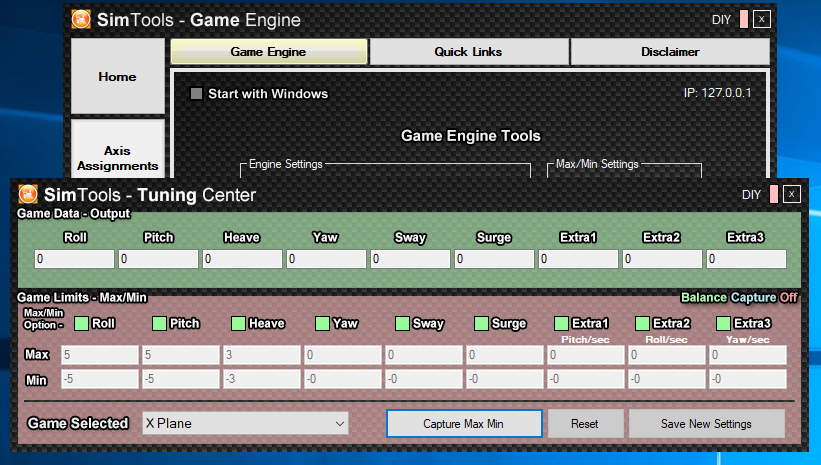Click Save New Settings button
The width and height of the screenshot is (821, 465).
[x=706, y=424]
